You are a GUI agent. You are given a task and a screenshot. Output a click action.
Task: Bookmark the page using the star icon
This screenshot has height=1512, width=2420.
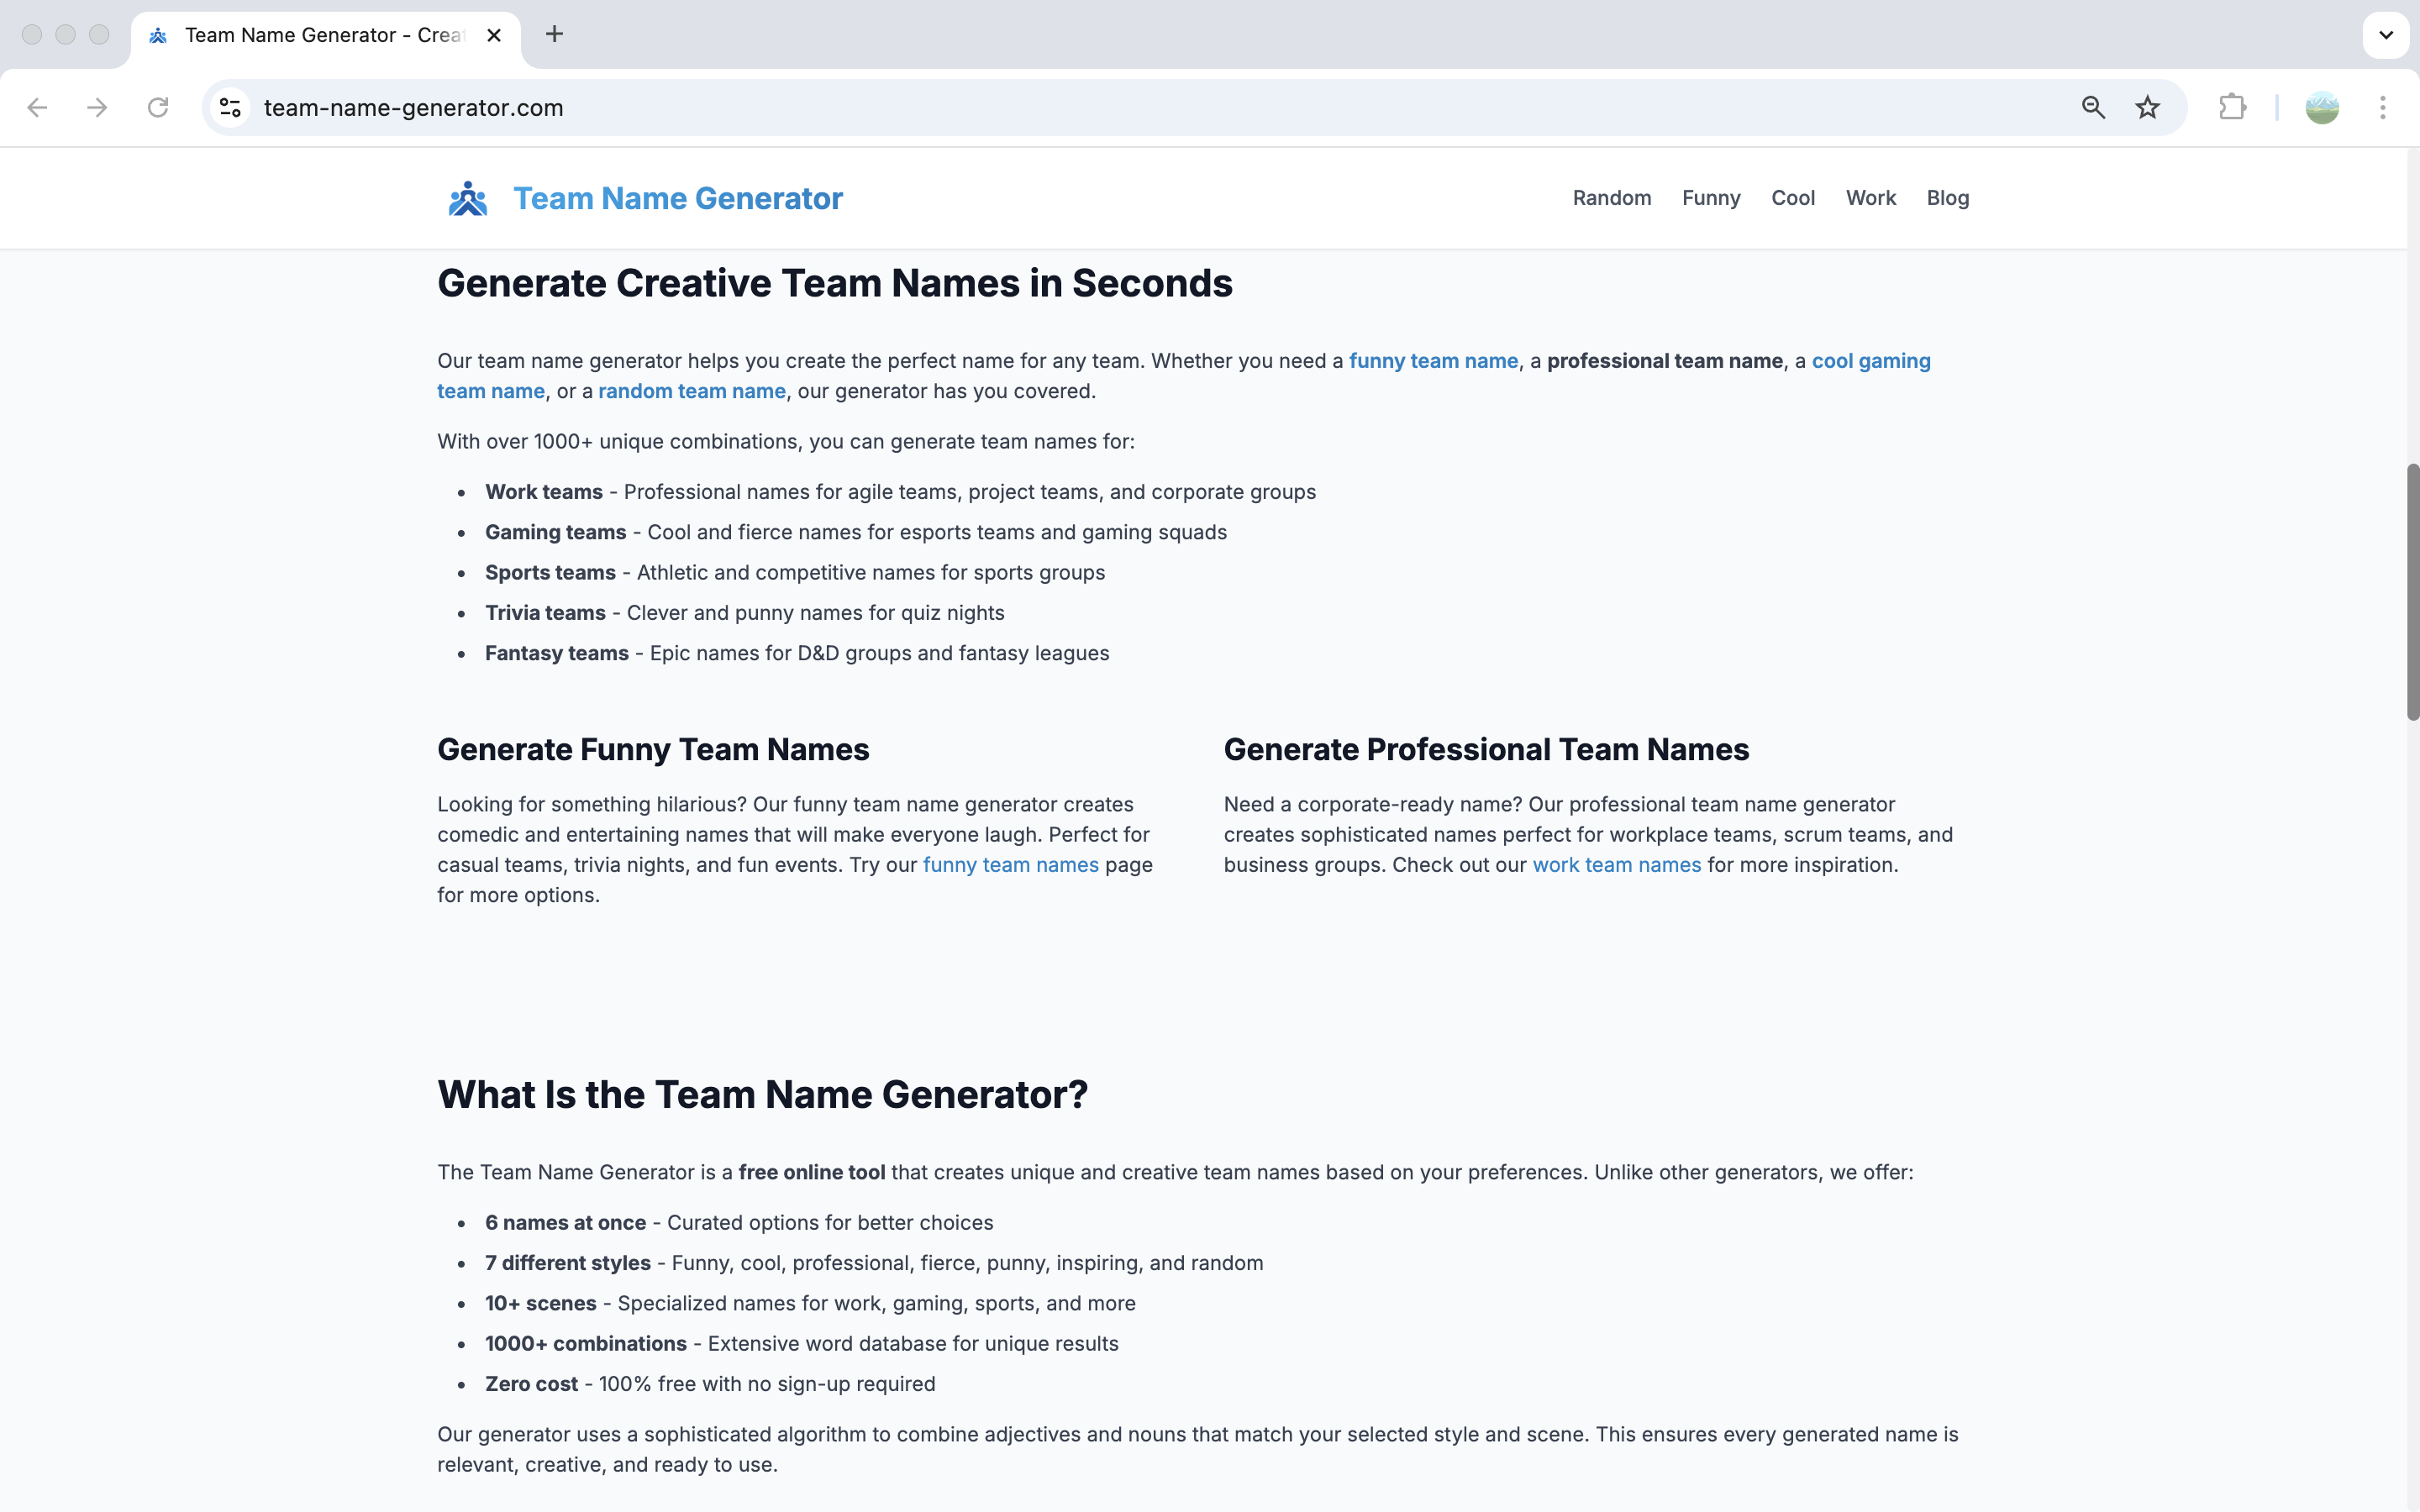point(2146,107)
